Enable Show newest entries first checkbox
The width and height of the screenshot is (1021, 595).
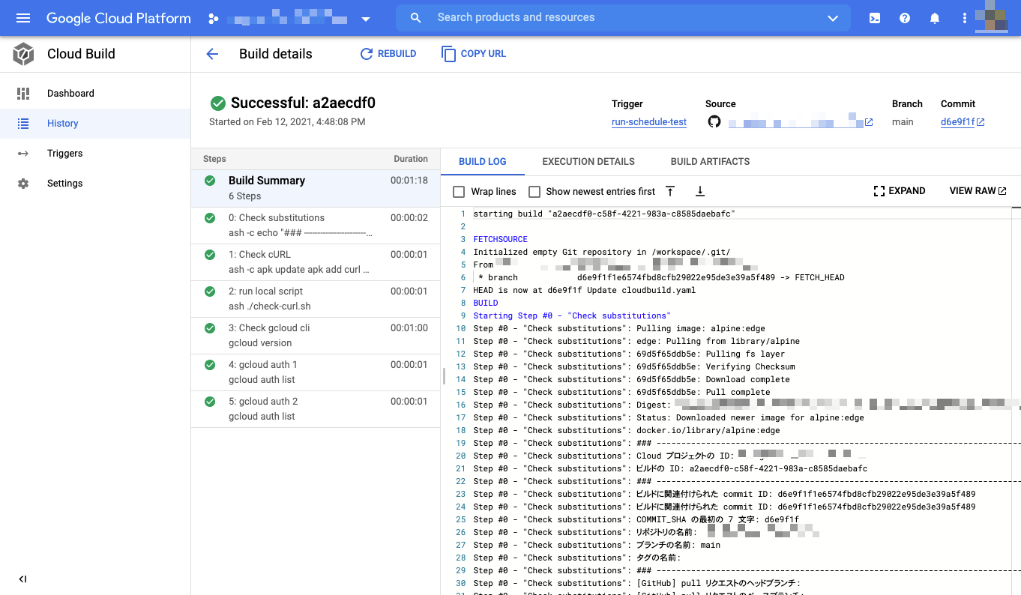535,191
